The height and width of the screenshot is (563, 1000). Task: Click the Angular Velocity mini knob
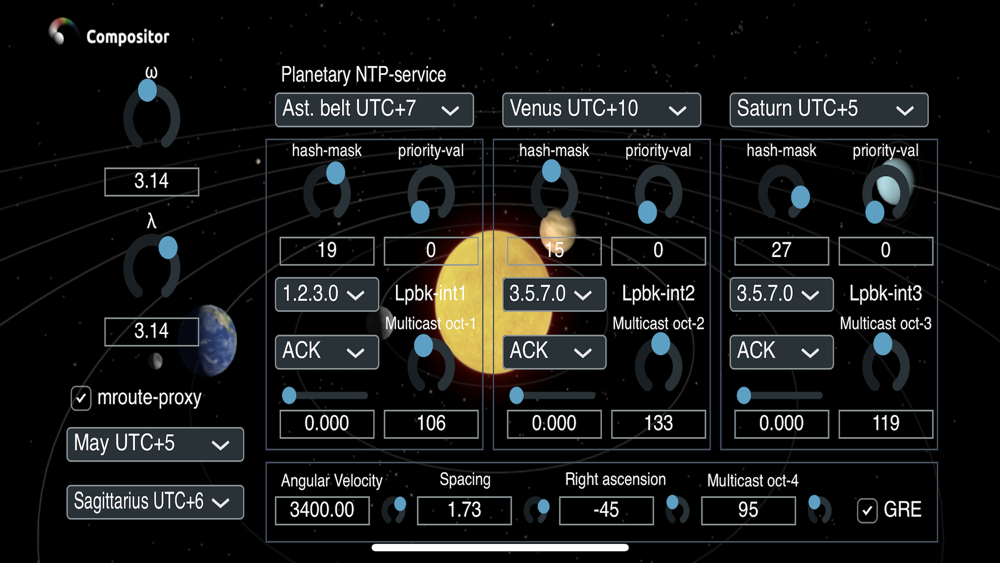[395, 510]
